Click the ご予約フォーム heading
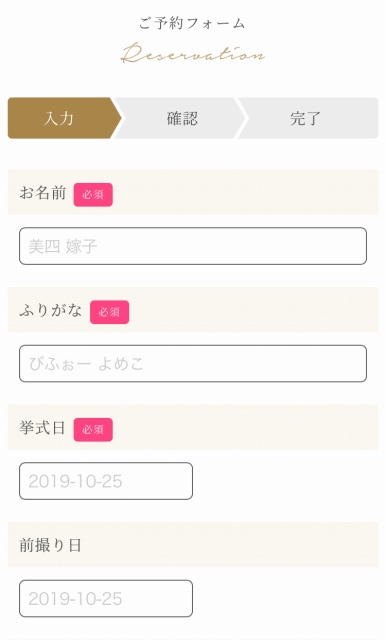Viewport: 386px width, 640px height. click(x=192, y=23)
